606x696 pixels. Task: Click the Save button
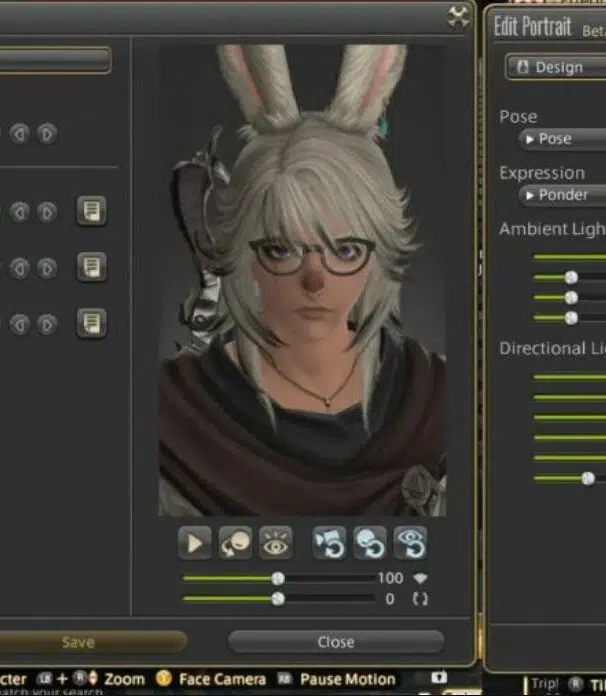click(x=80, y=642)
